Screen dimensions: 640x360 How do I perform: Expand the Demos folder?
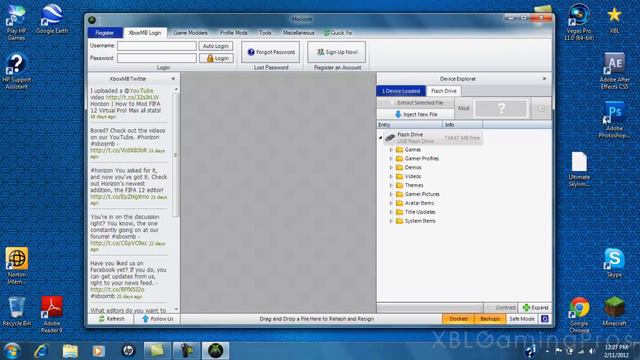tap(391, 168)
